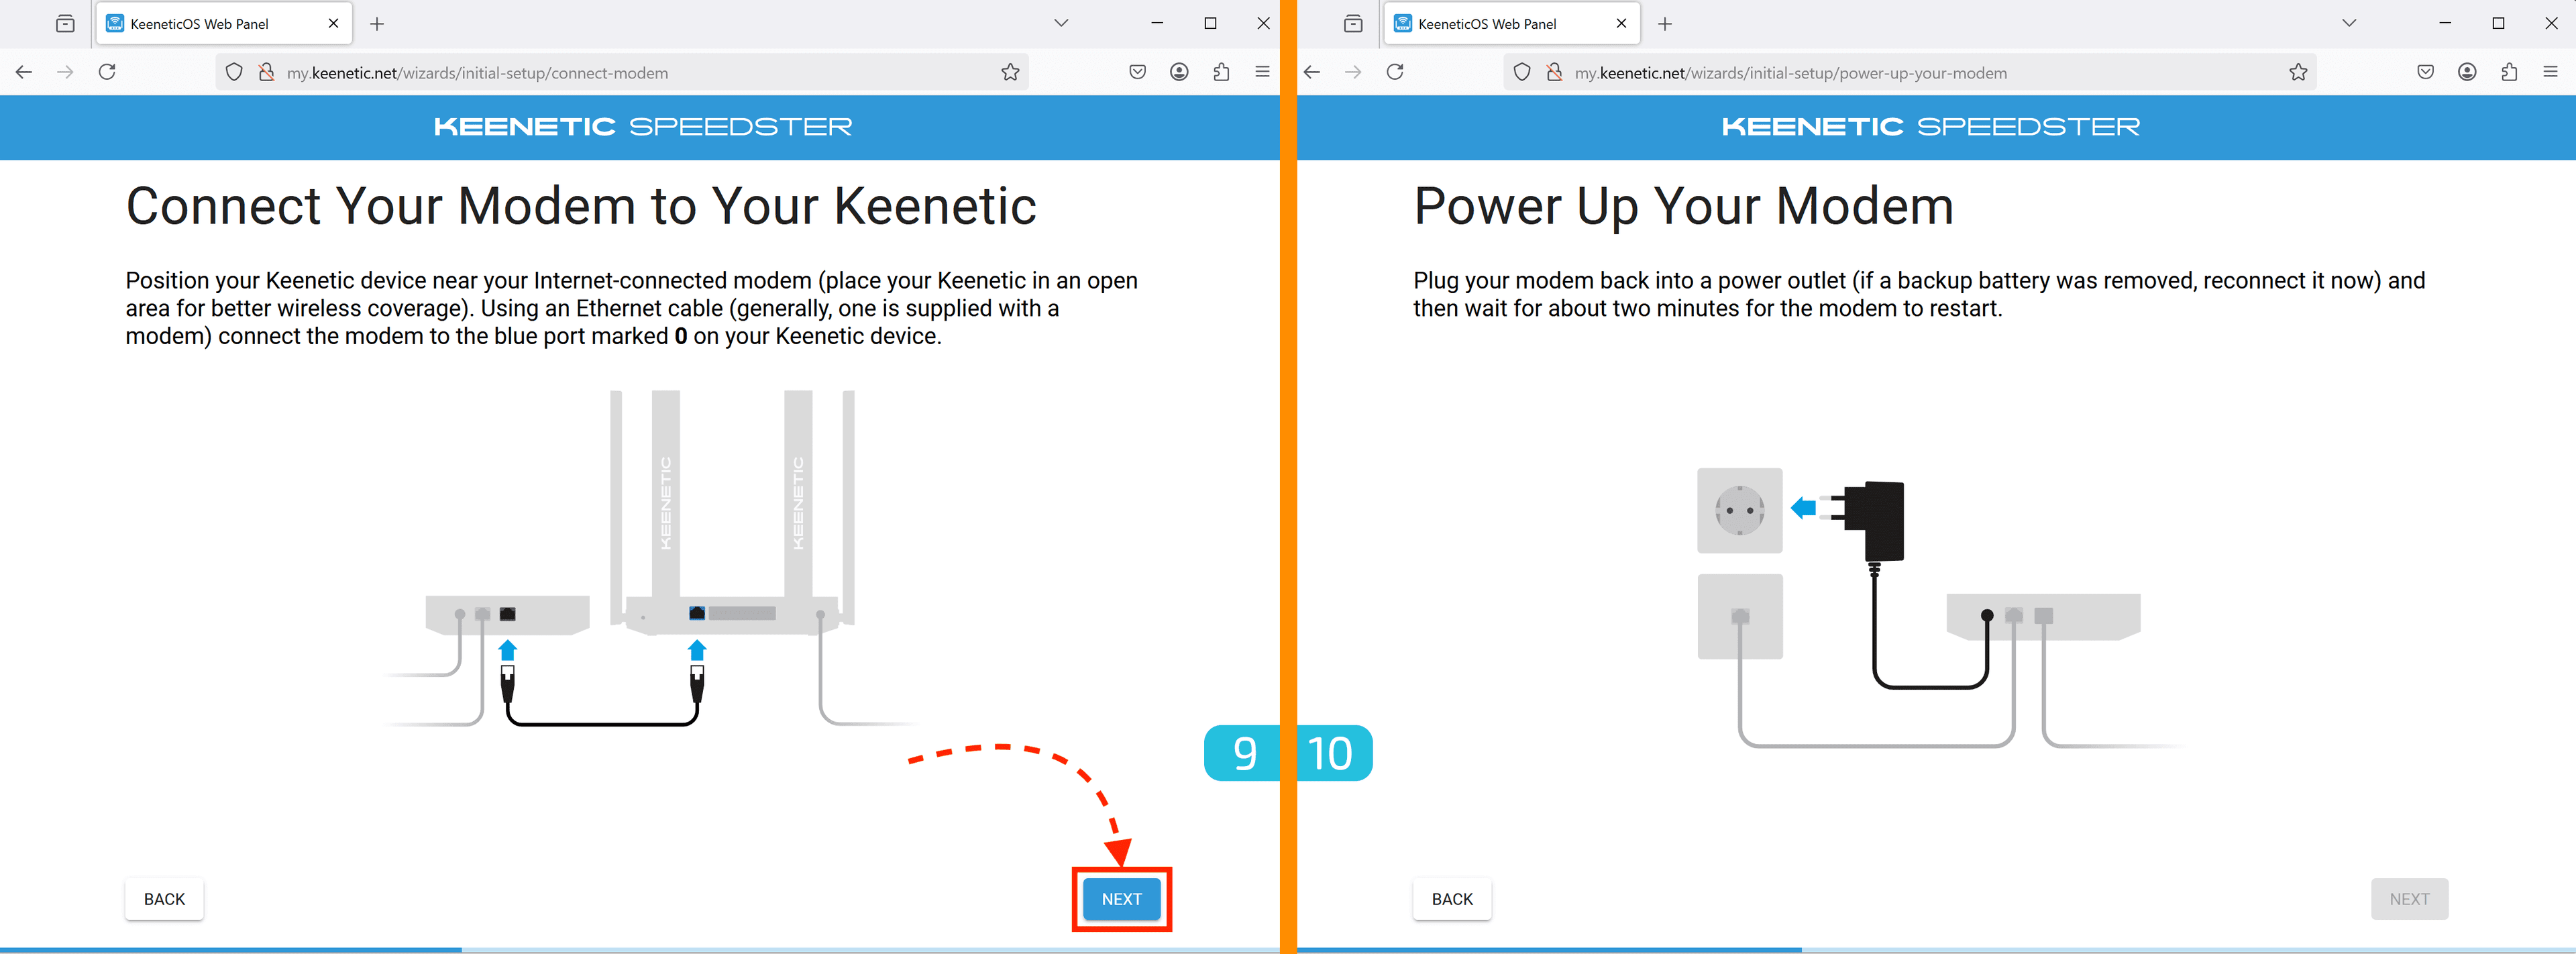Reload the left browser window page
Screen dimensions: 2576x954
click(107, 72)
